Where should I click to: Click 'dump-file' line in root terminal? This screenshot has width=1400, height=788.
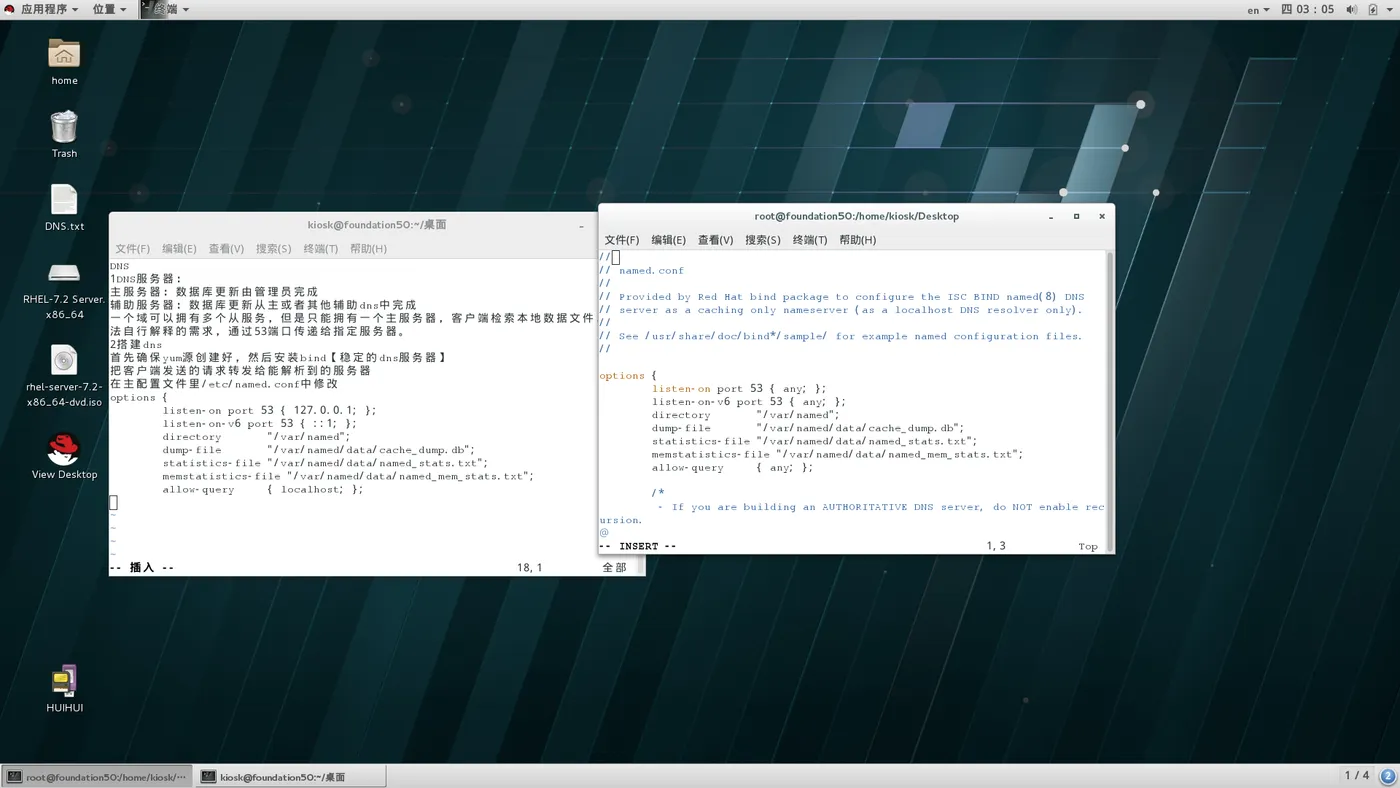tap(808, 427)
